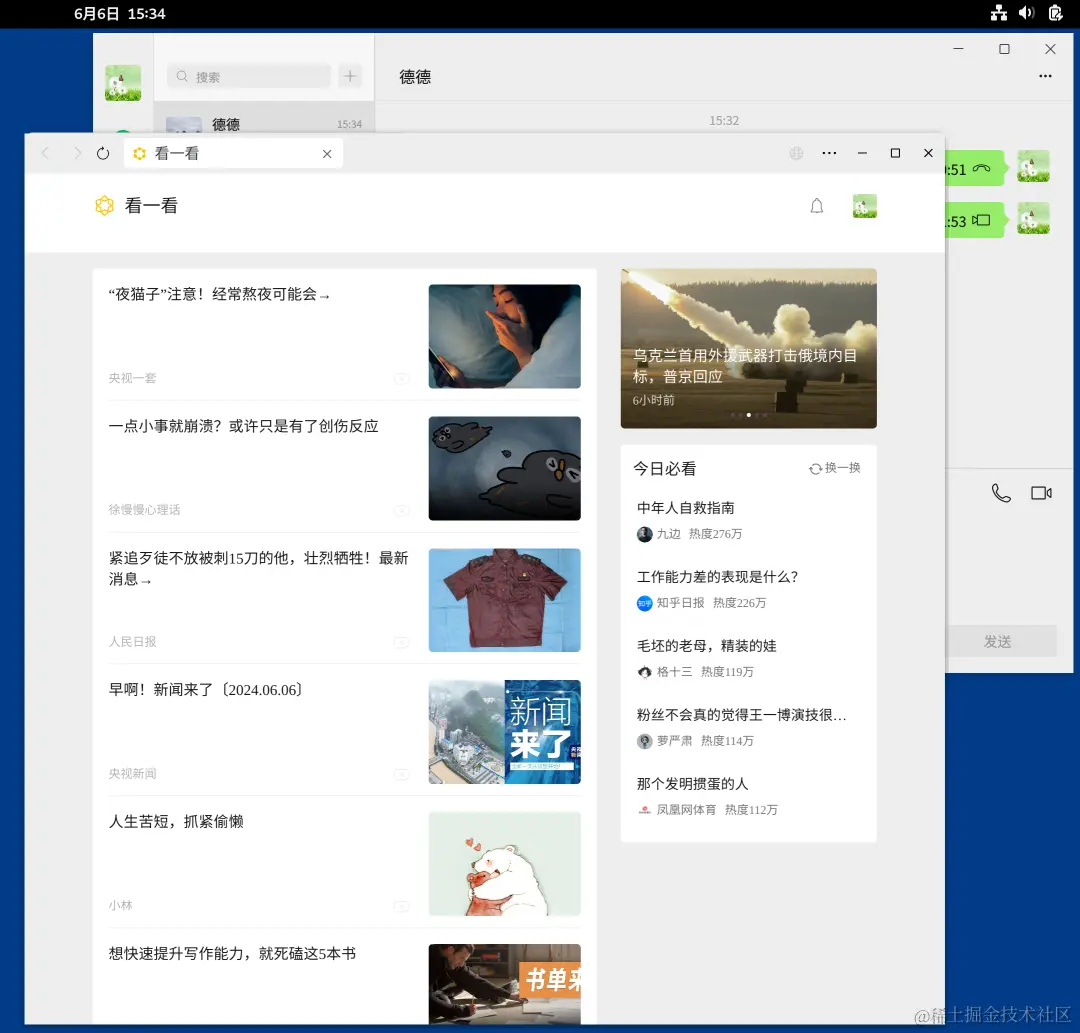Open article “夜猫子”注意！经常熬夜可能会

pyautogui.click(x=219, y=294)
